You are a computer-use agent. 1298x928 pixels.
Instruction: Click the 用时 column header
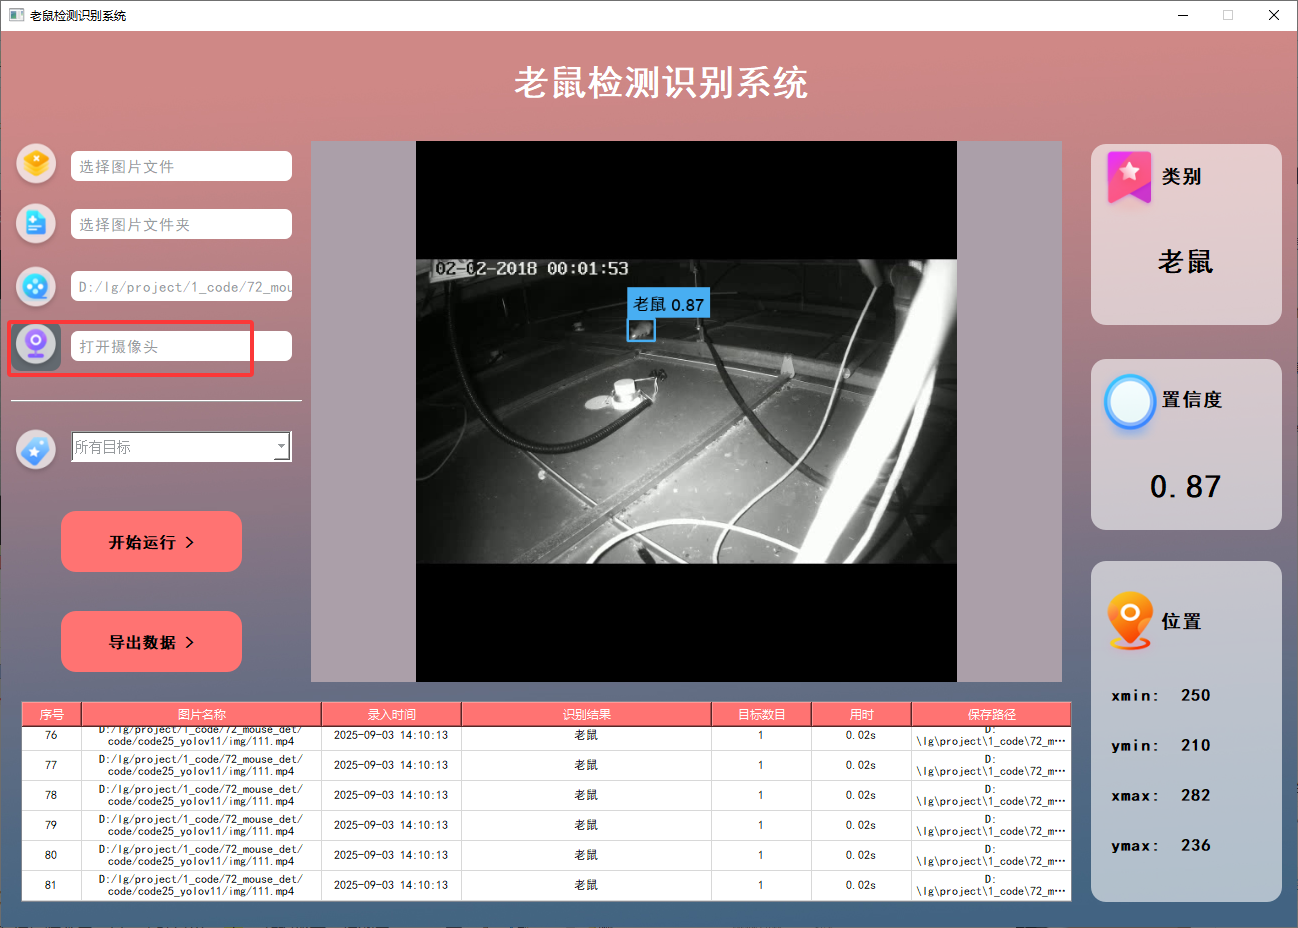(x=861, y=714)
